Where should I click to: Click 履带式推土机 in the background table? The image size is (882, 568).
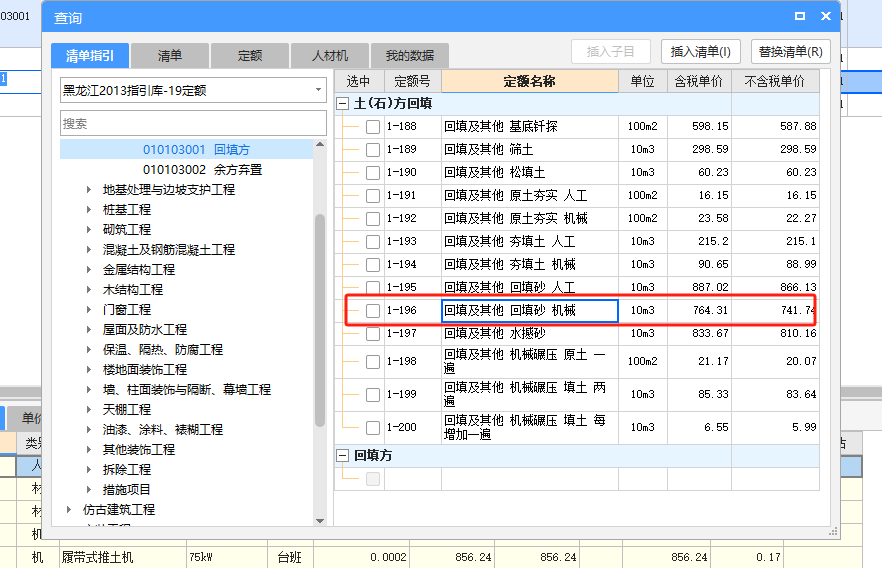point(98,557)
